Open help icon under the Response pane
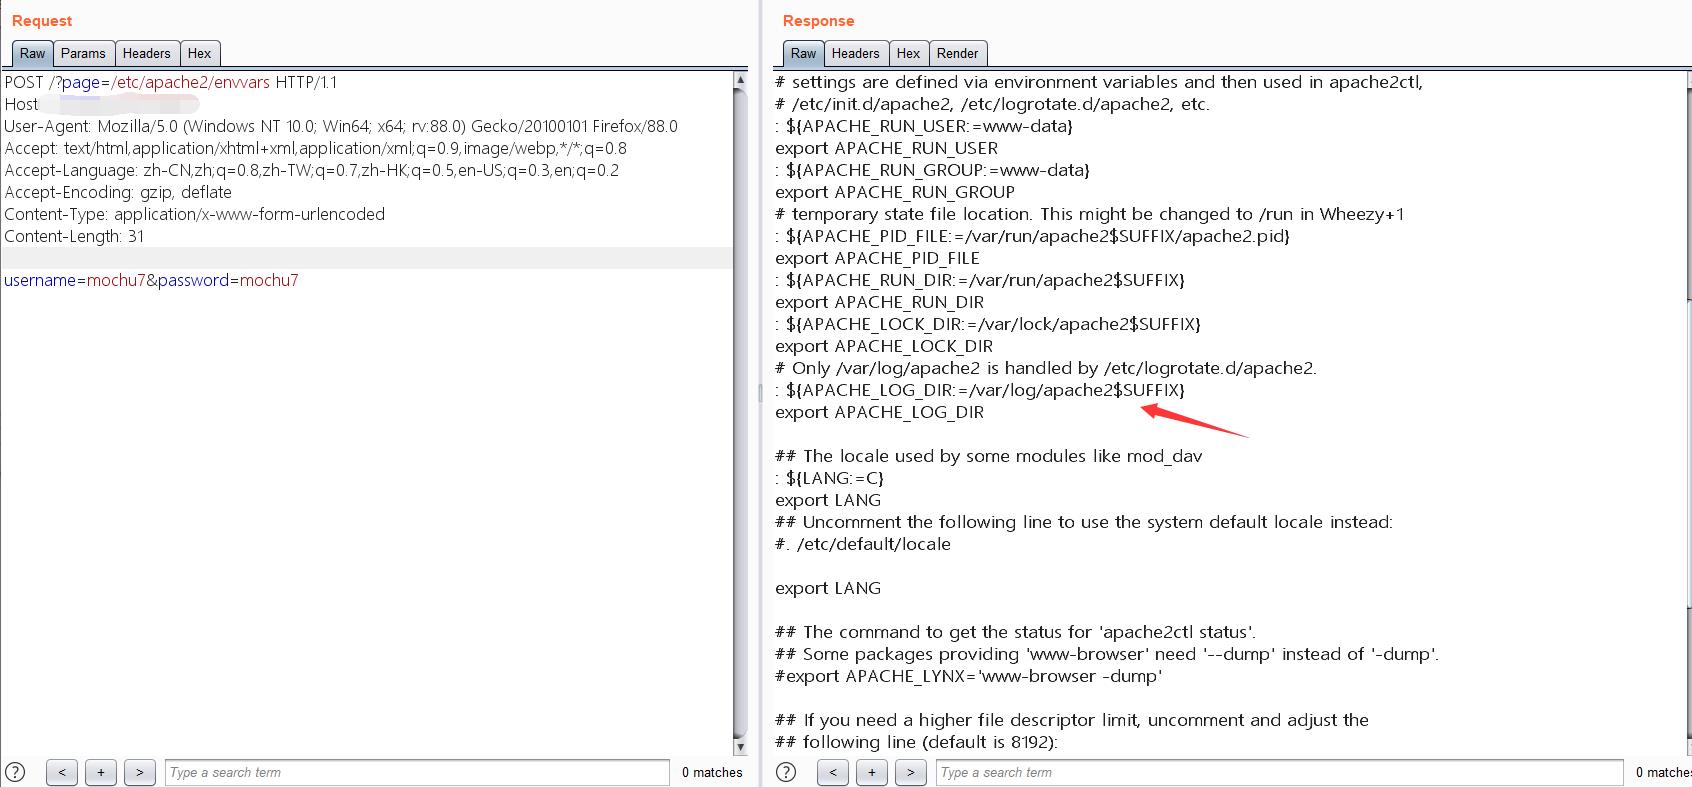Viewport: 1692px width, 787px height. [786, 772]
